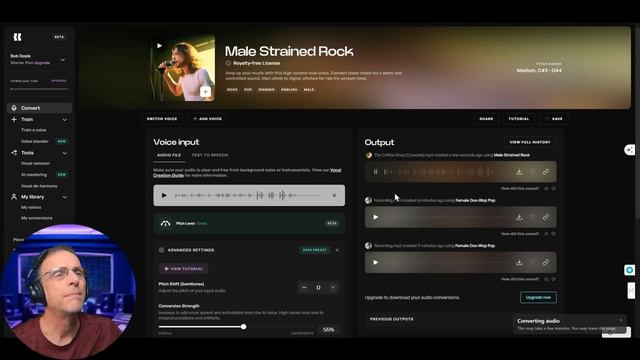This screenshot has width=640, height=360.
Task: Download the last Female Doo-Wop Pop output
Action: pos(519,262)
